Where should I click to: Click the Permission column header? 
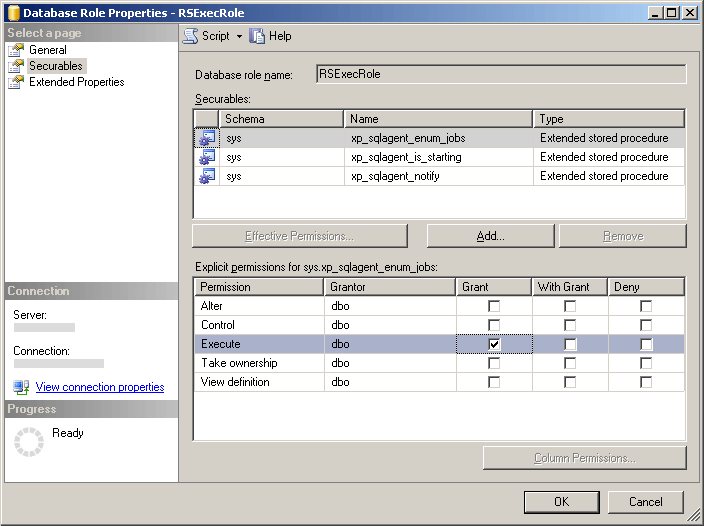pos(259,287)
